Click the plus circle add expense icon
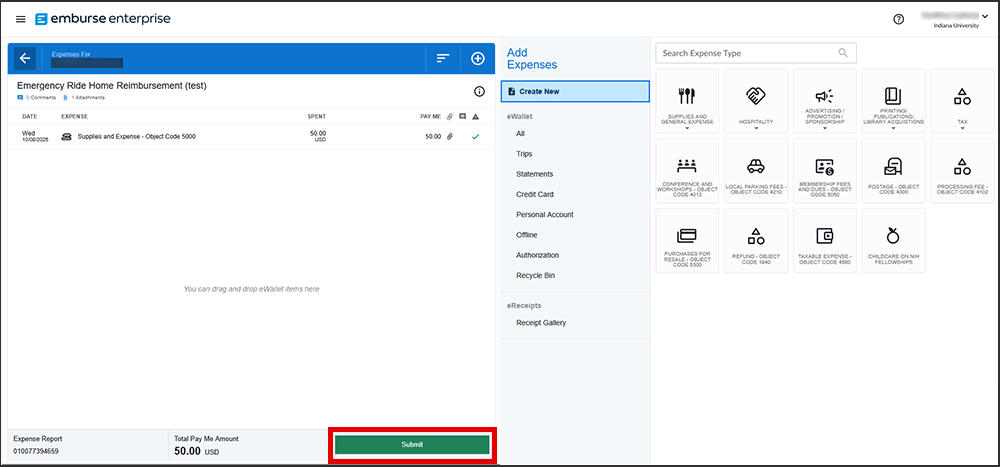Screen dimensions: 1000x467 477,59
